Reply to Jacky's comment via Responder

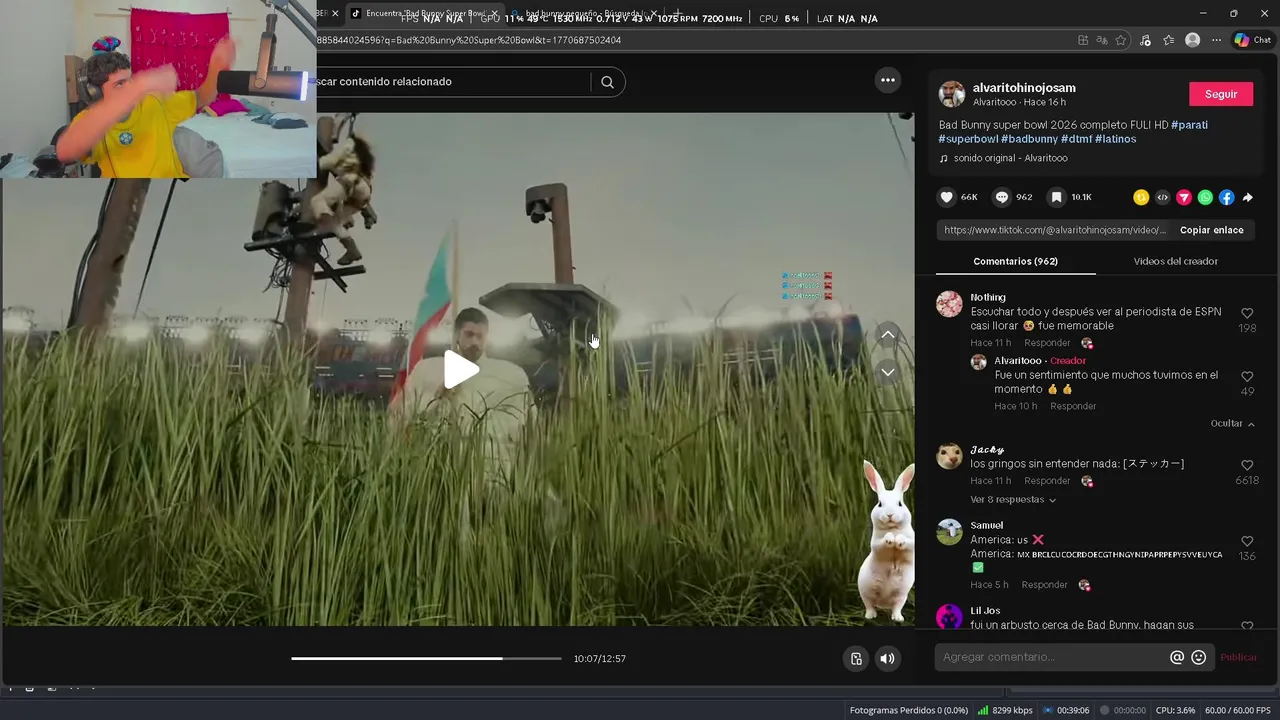tap(1047, 481)
